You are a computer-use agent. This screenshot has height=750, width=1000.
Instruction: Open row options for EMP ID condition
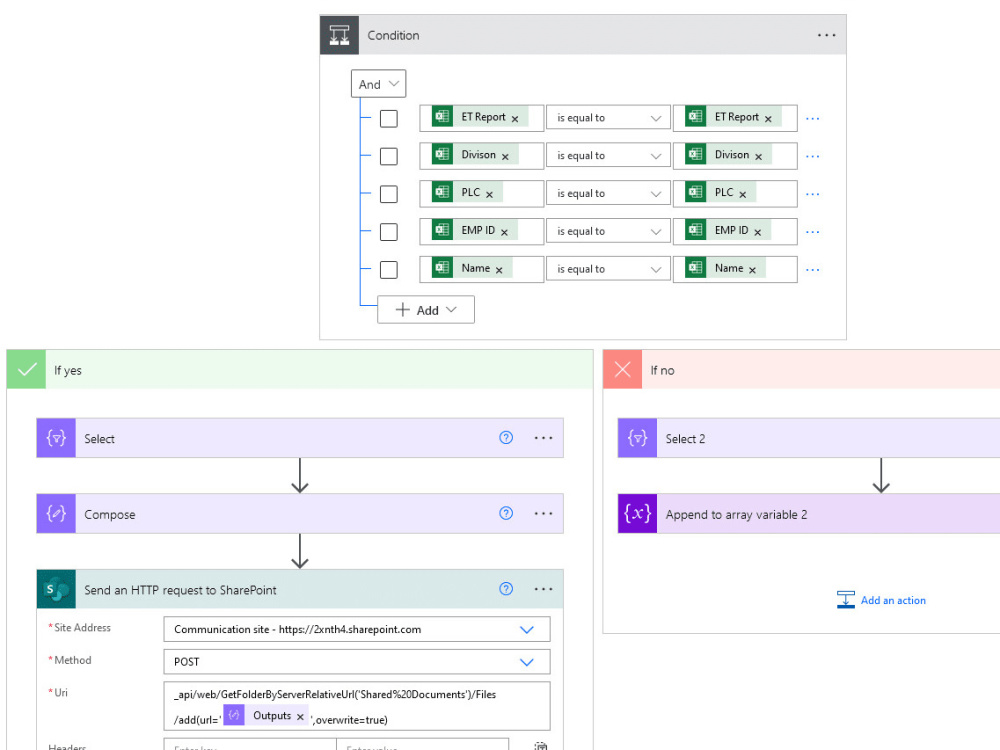click(x=812, y=232)
